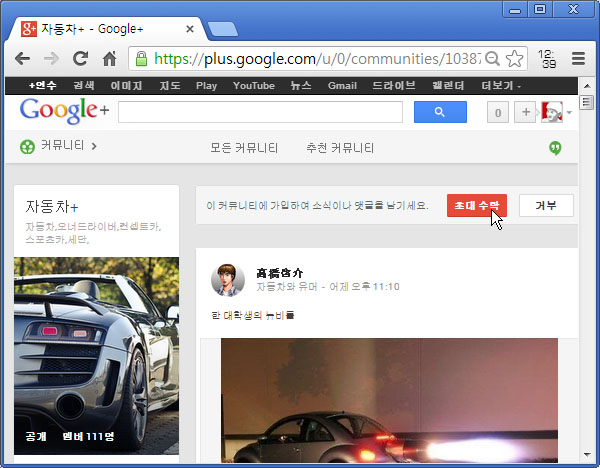Open Play in the Google bar
The width and height of the screenshot is (600, 468).
pyautogui.click(x=207, y=86)
